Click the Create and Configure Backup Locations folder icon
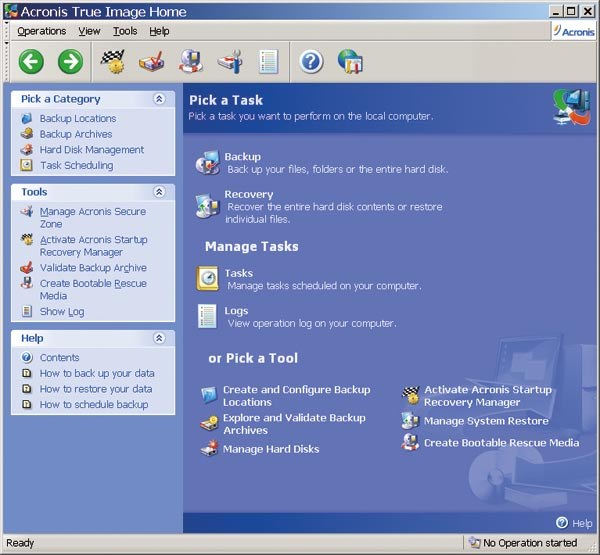This screenshot has height=555, width=600. point(209,395)
